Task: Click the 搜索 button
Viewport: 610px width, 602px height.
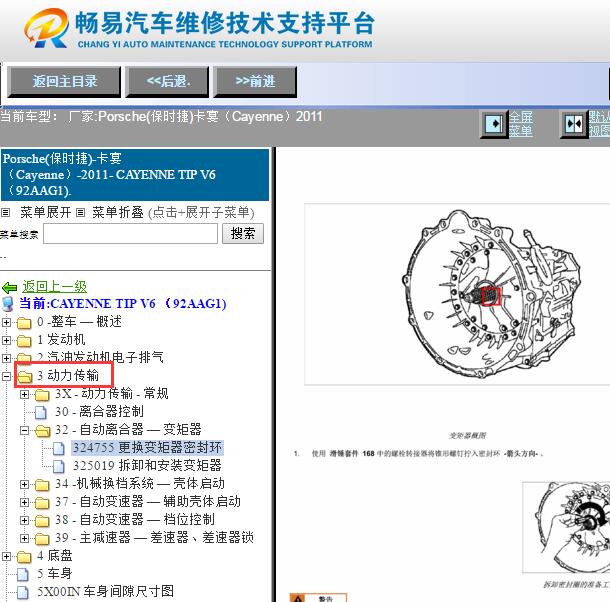Action: [243, 233]
